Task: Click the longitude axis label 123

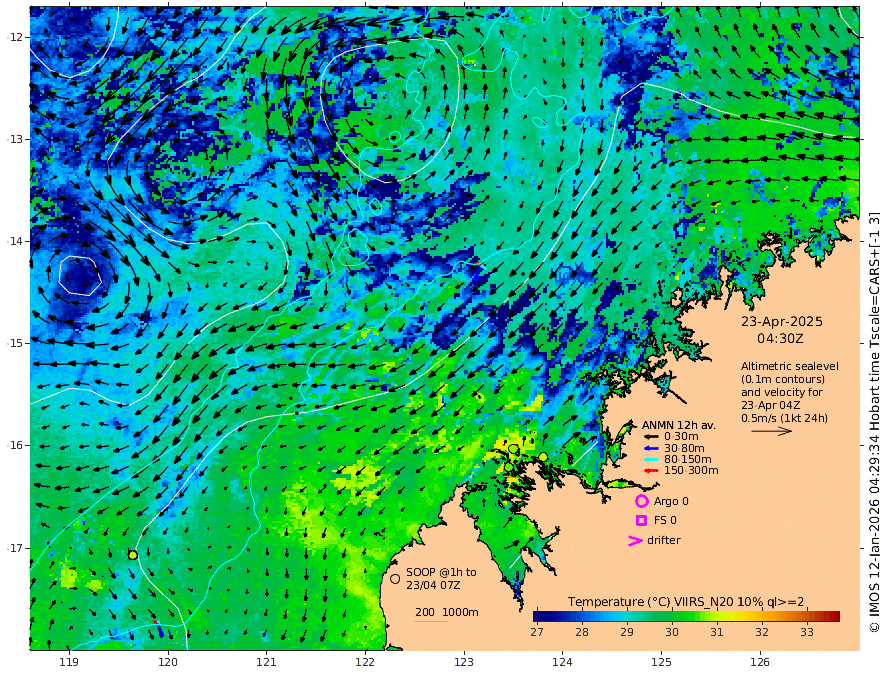Action: tap(464, 662)
